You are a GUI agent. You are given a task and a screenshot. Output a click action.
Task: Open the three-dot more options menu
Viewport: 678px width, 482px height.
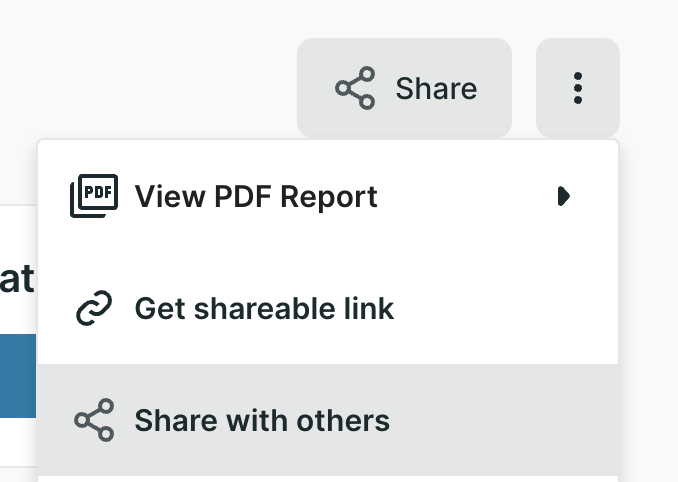(x=577, y=88)
